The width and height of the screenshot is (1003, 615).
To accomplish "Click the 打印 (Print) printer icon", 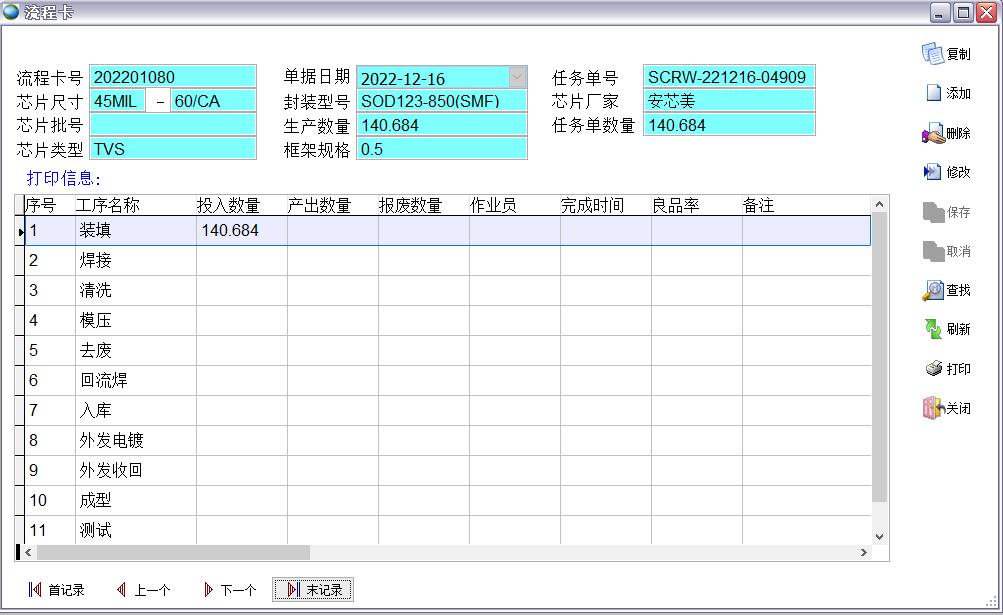I will coord(946,369).
